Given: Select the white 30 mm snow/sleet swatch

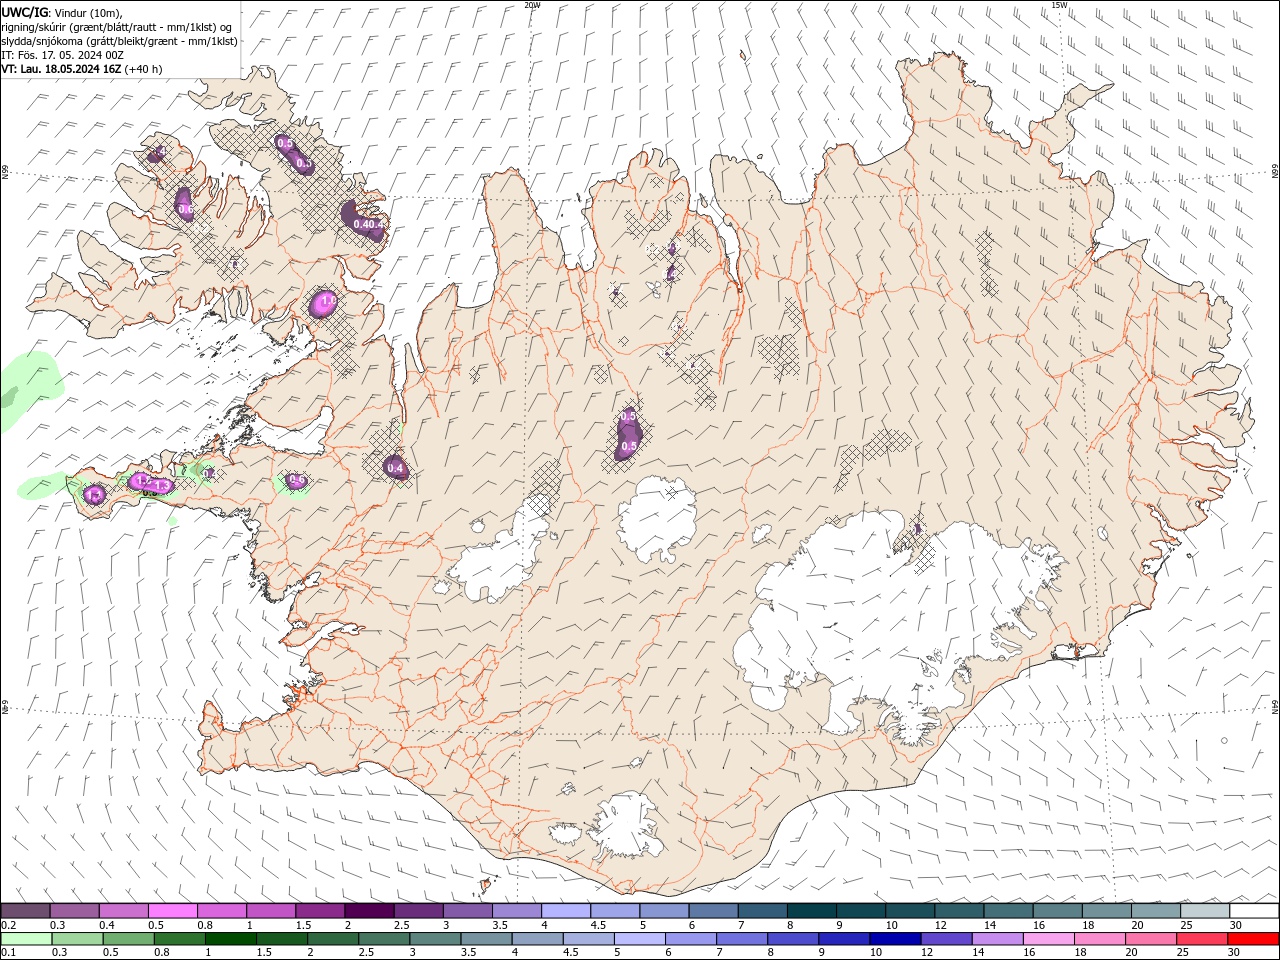Looking at the screenshot, I should [x=1254, y=911].
